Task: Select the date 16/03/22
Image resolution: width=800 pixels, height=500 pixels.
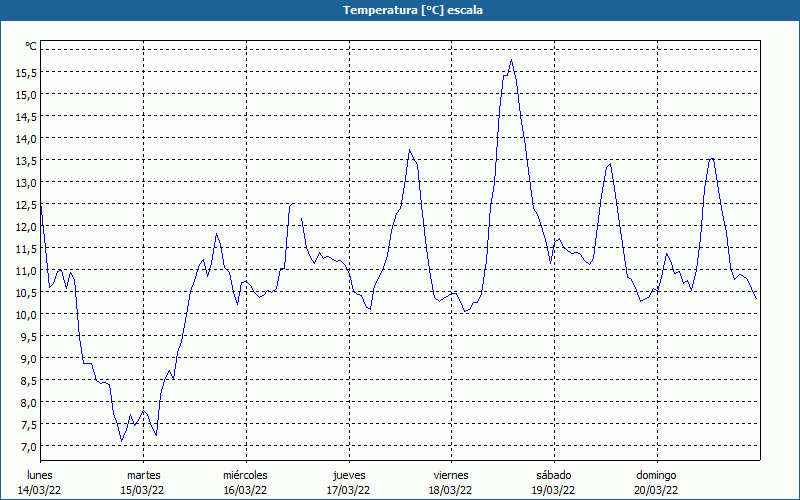Action: point(245,490)
